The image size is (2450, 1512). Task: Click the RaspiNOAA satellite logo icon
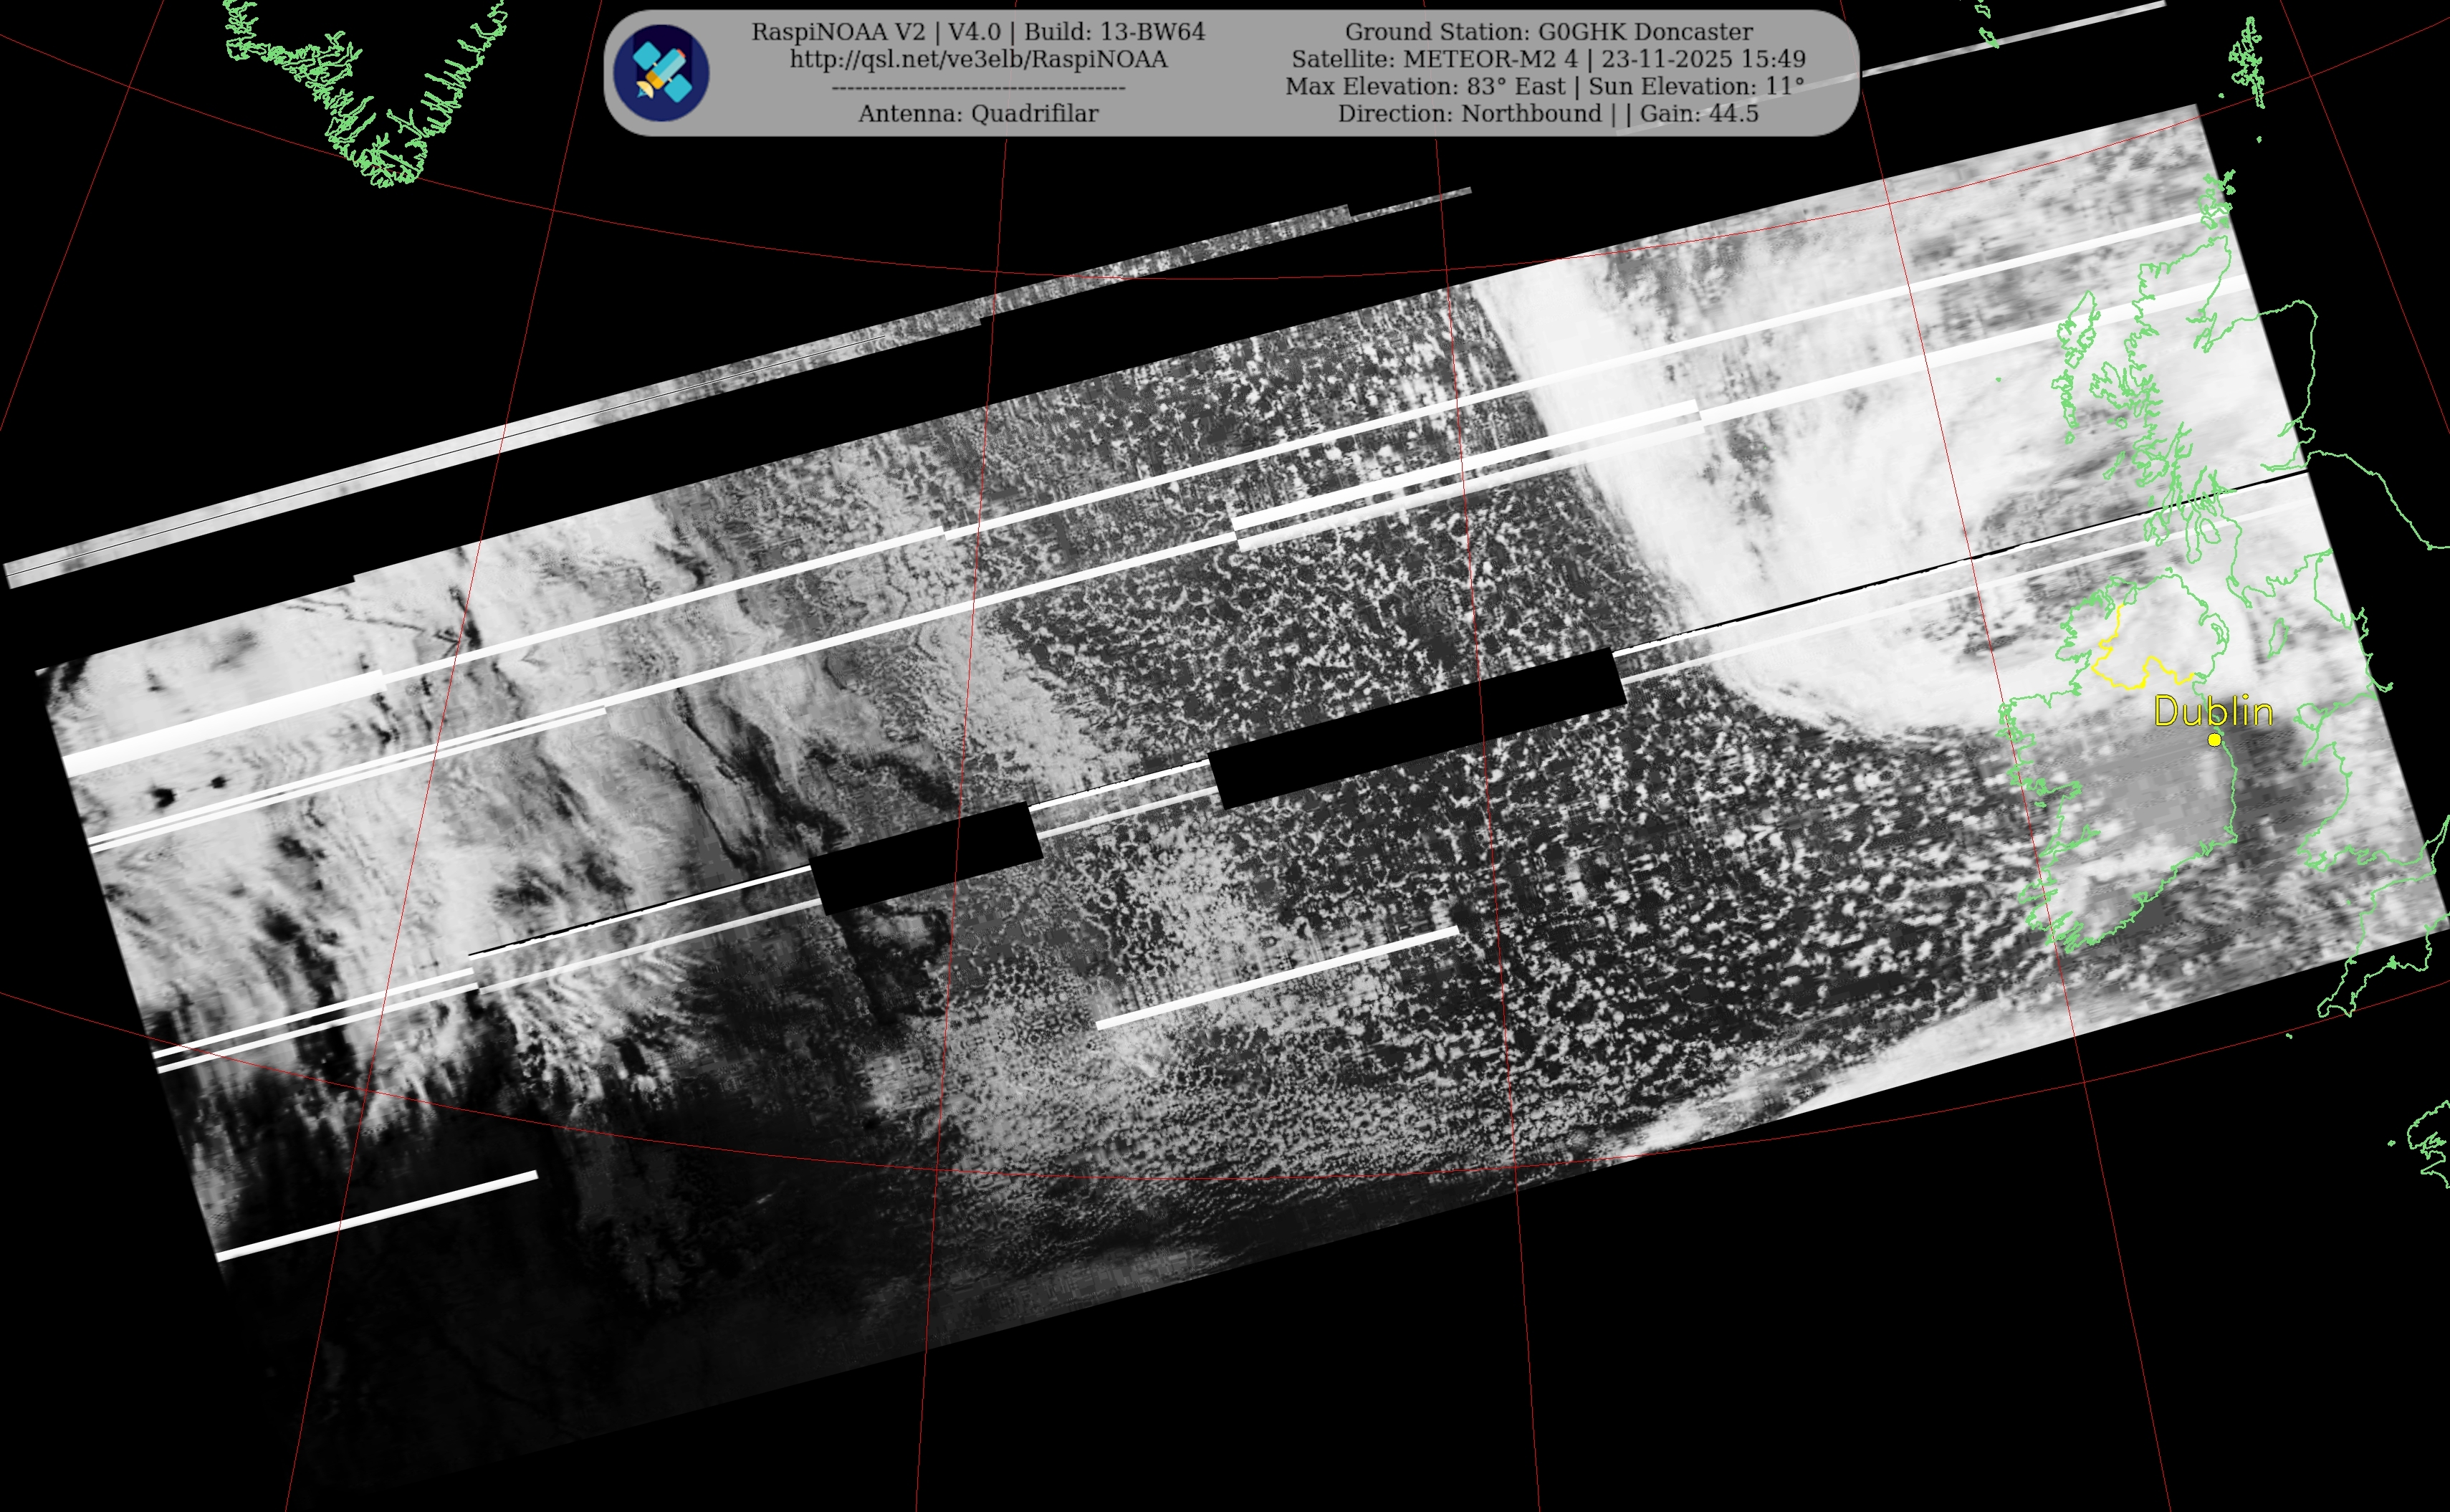[x=661, y=73]
